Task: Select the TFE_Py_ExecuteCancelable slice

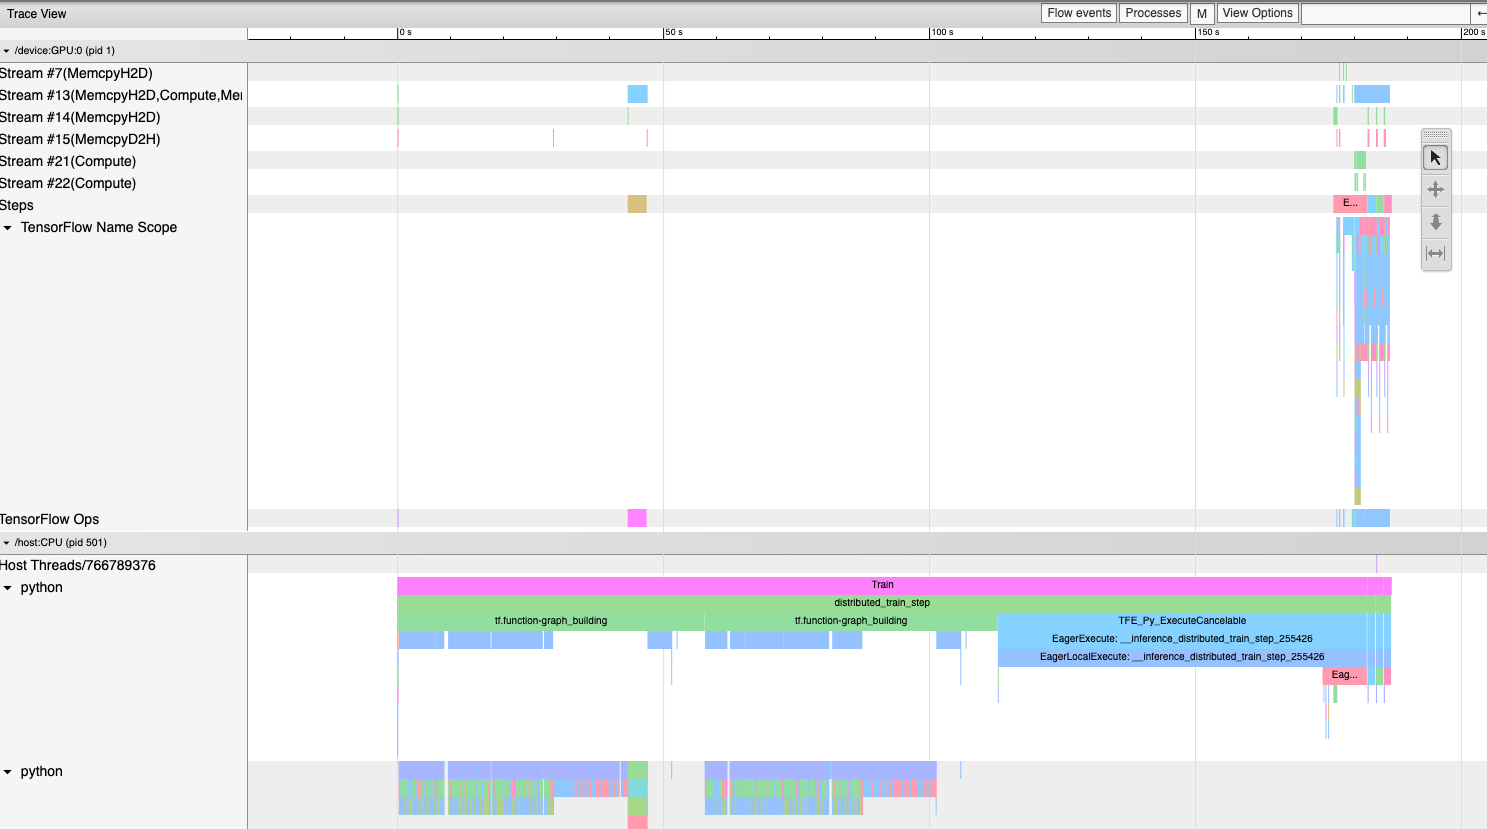Action: 1182,621
